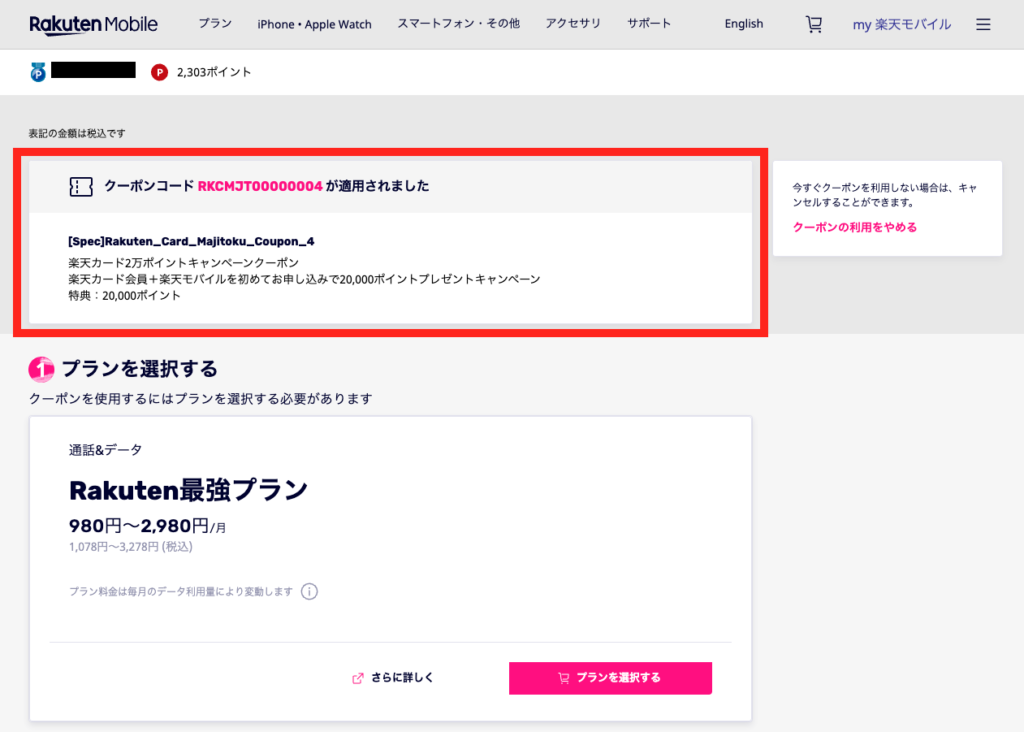The height and width of the screenshot is (732, 1024).
Task: Click クーポンを使用するにはプランを選択する必要があります text
Action: tap(200, 398)
